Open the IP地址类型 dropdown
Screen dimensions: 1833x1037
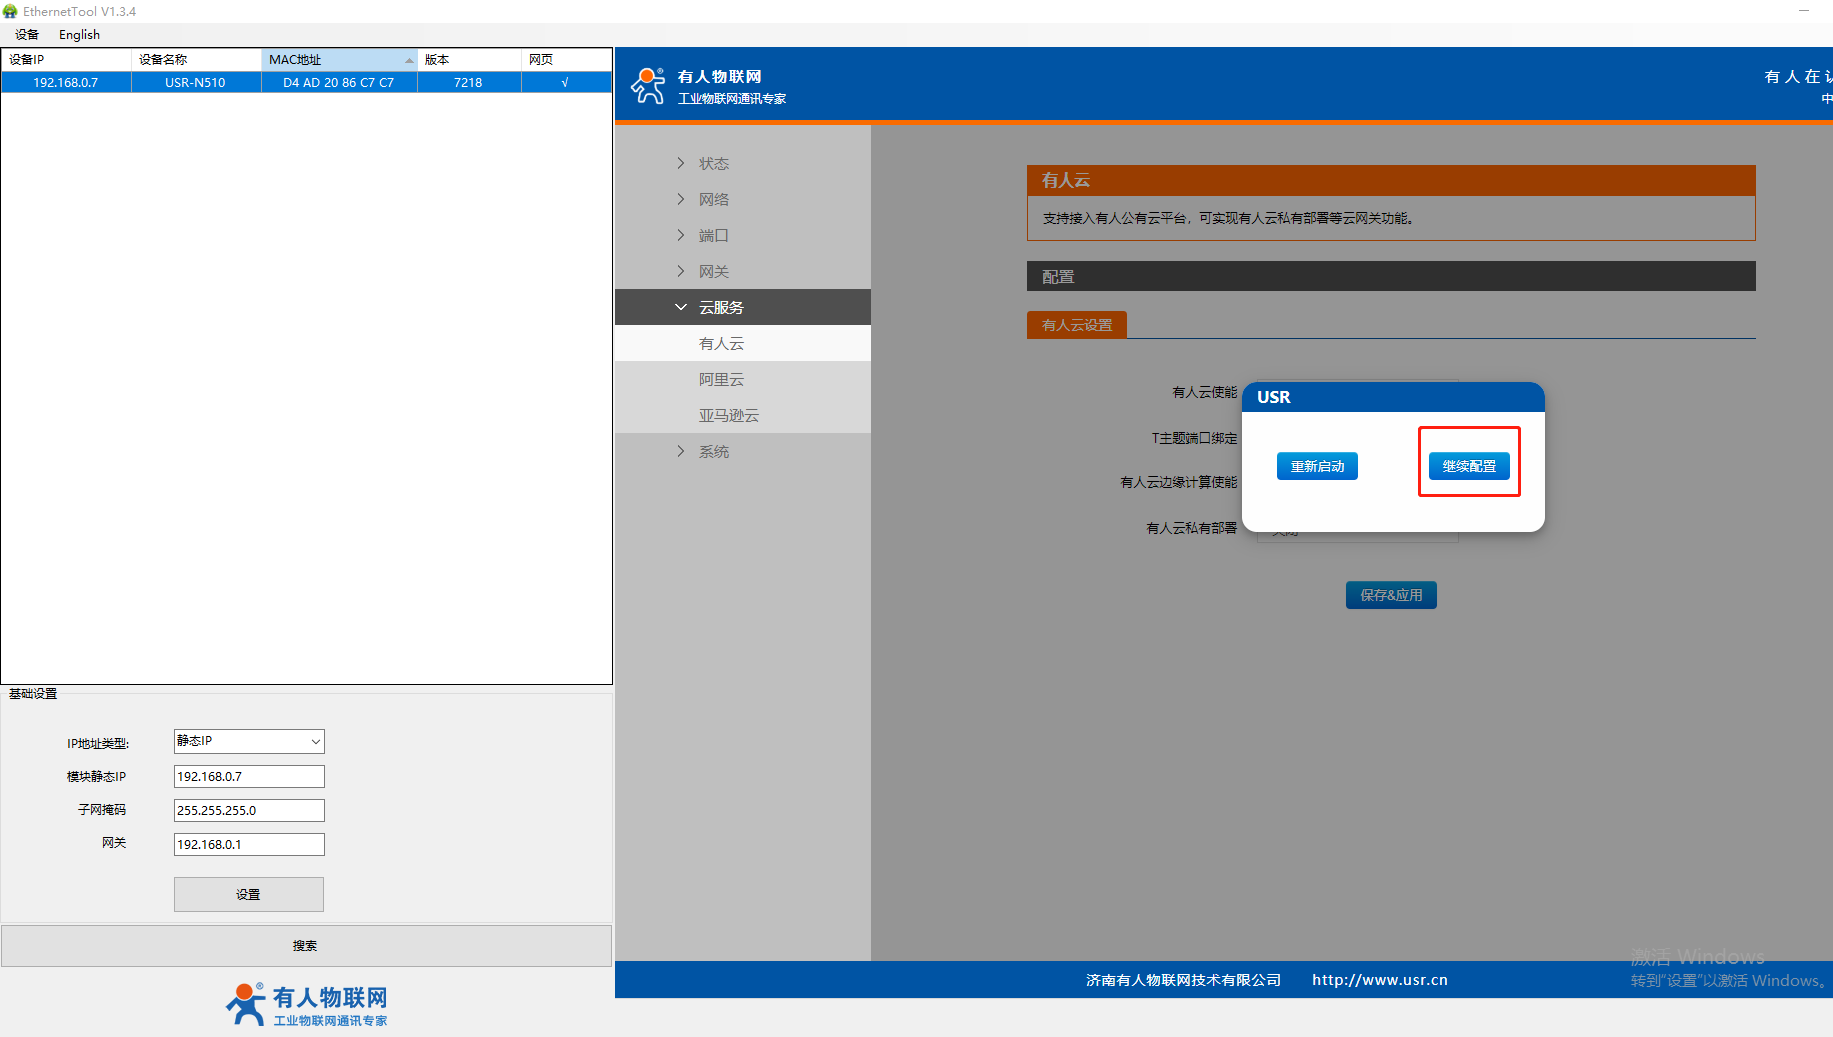(249, 741)
